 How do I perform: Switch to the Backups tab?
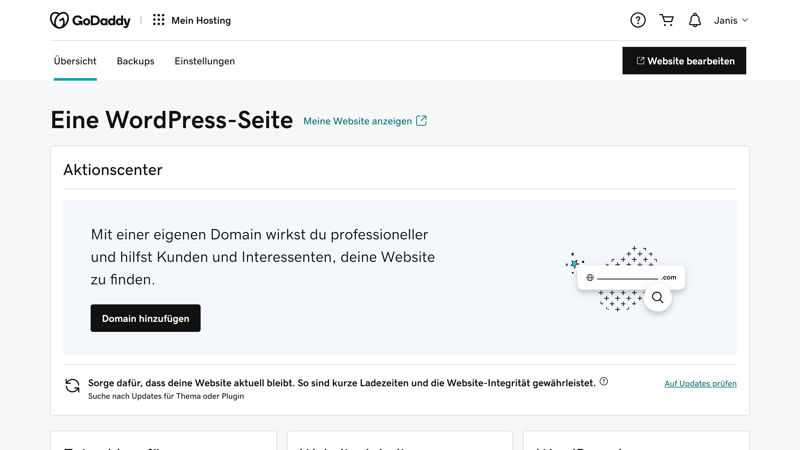(135, 61)
